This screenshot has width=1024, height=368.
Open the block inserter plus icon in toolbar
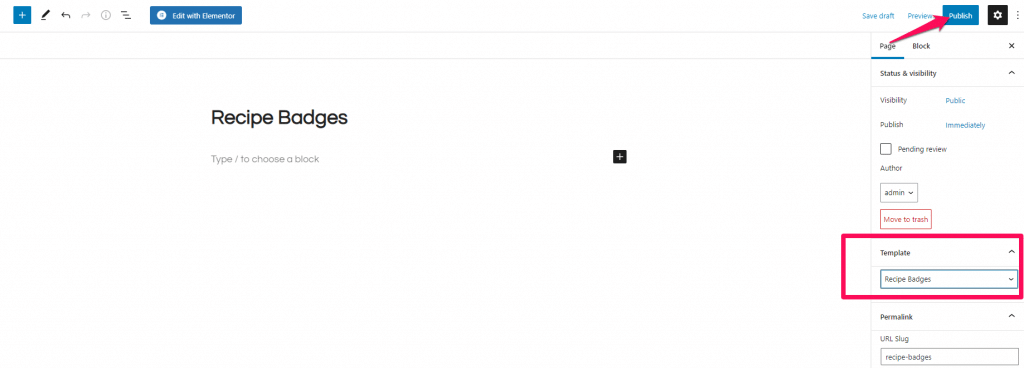click(x=22, y=15)
